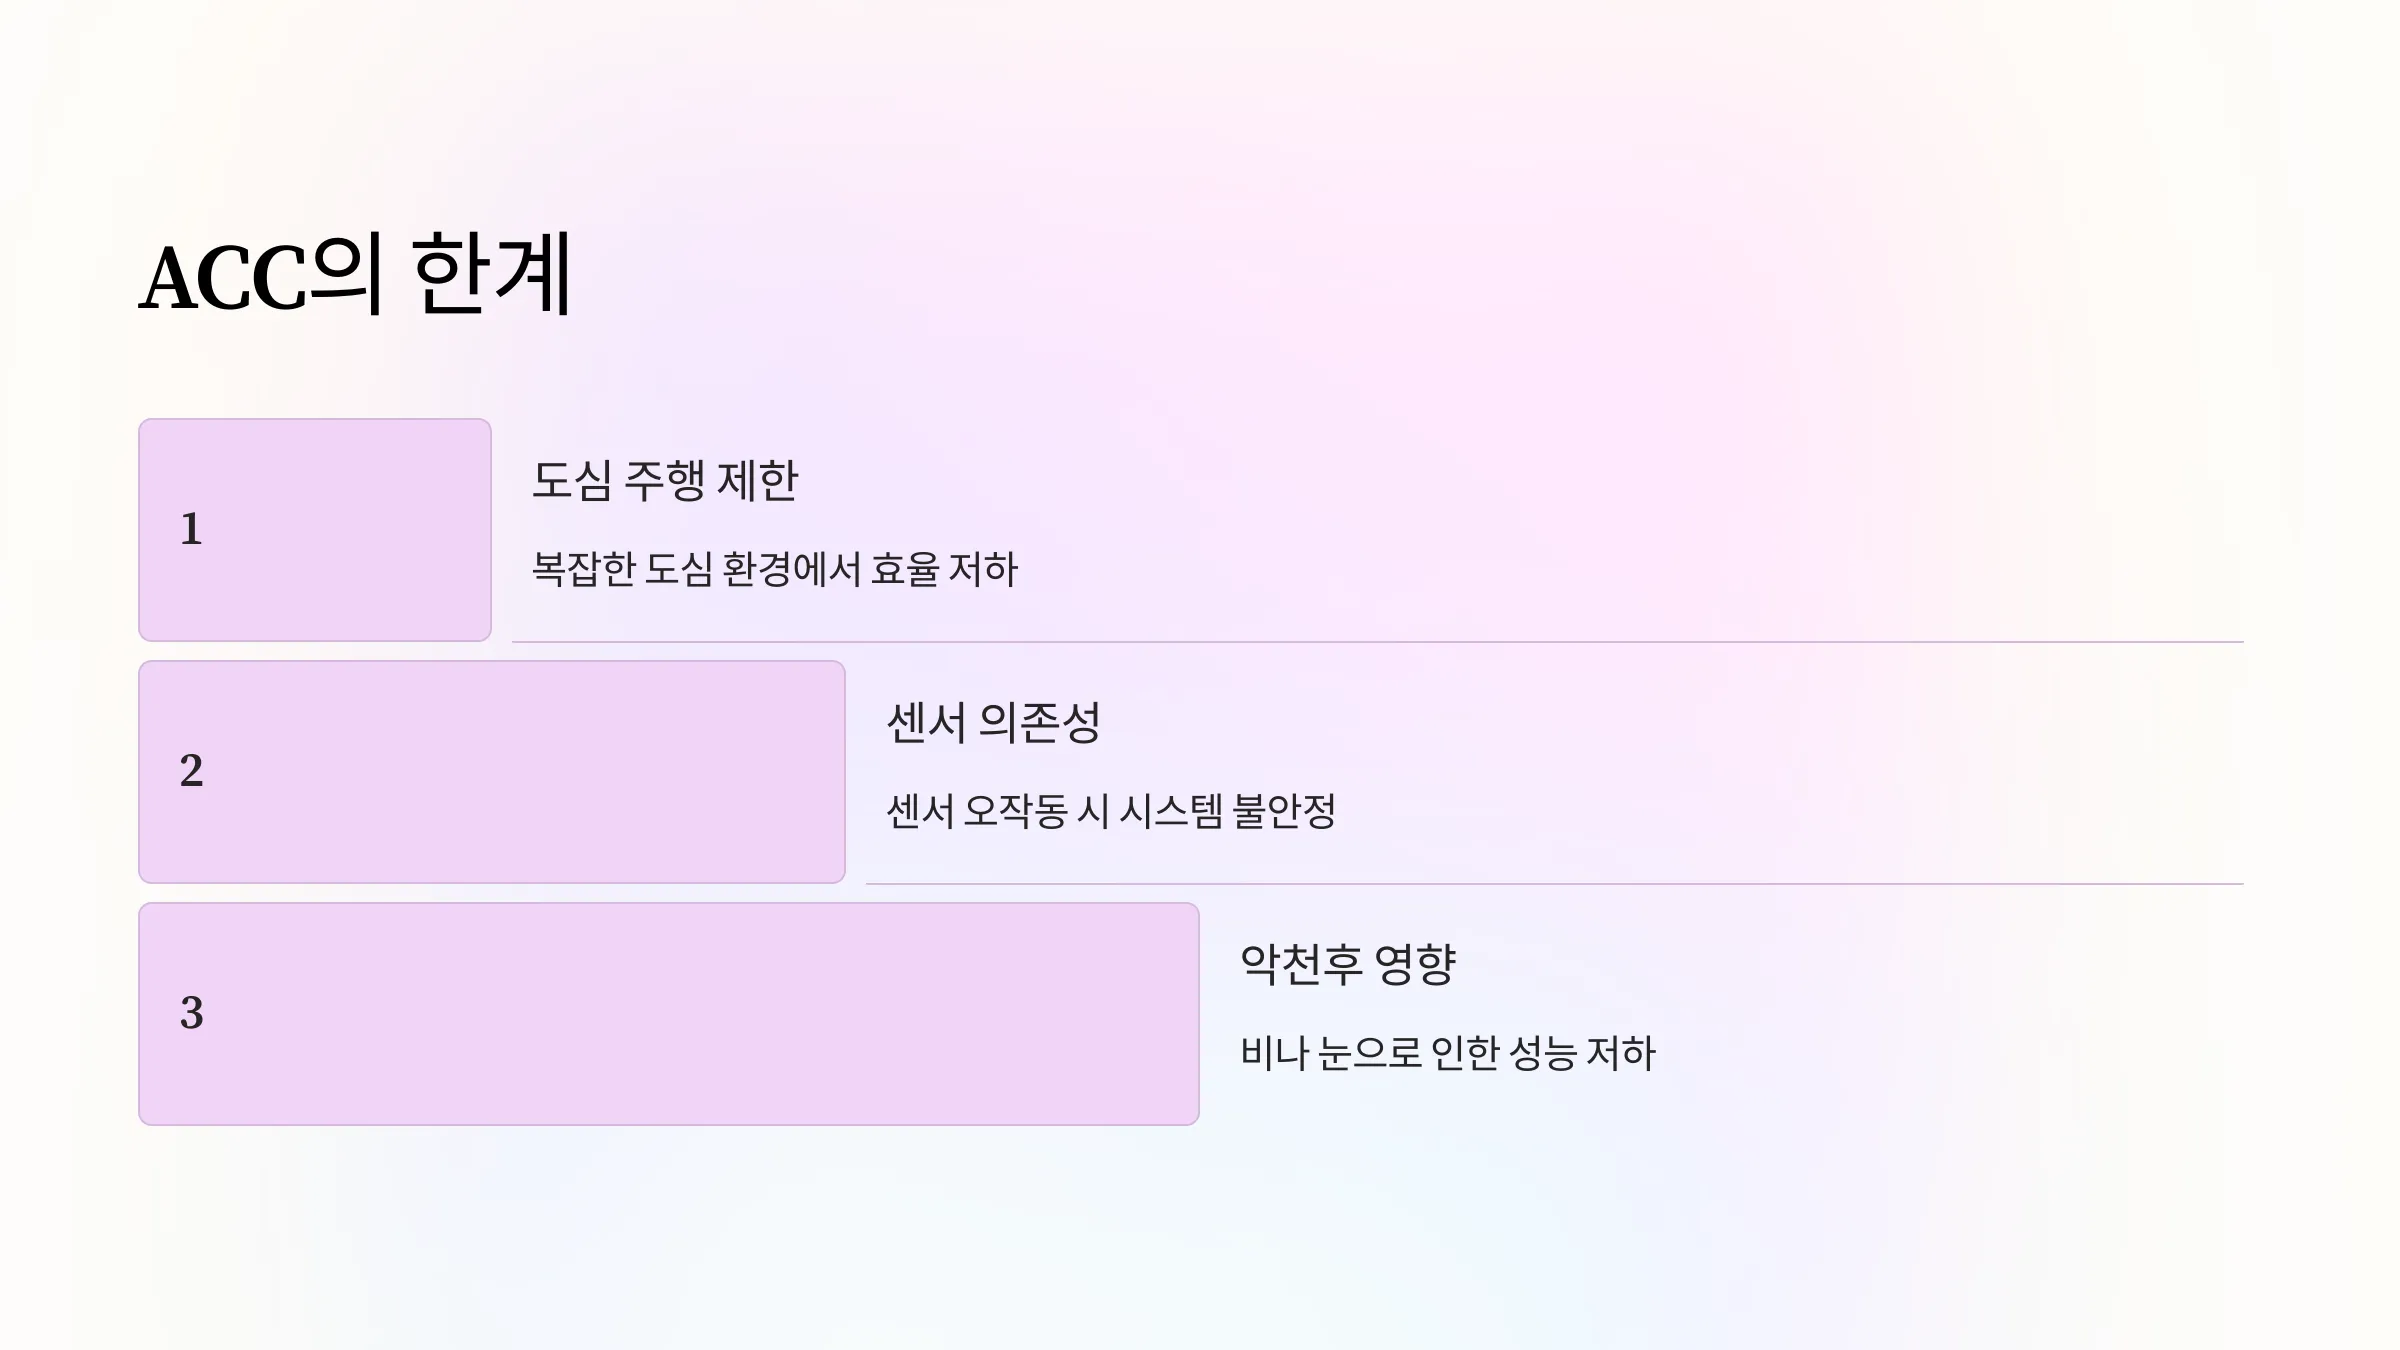Click the number 2 label
Screen dimensions: 2400x1350
point(191,771)
